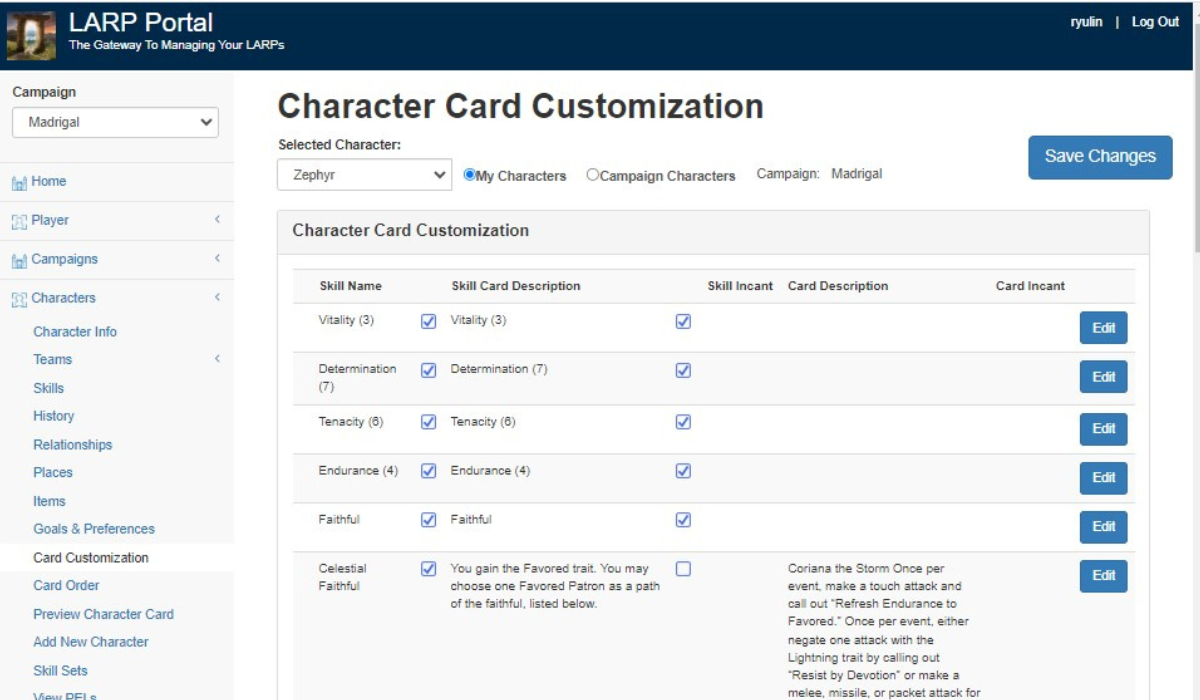Screen dimensions: 1200x700
Task: Expand the Teams submenu chevron
Action: click(x=217, y=360)
